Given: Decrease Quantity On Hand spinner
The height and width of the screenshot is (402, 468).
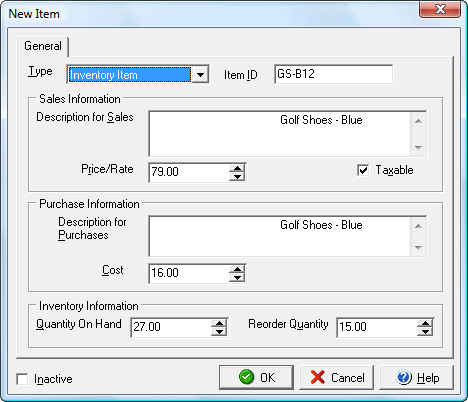Looking at the screenshot, I should [219, 331].
